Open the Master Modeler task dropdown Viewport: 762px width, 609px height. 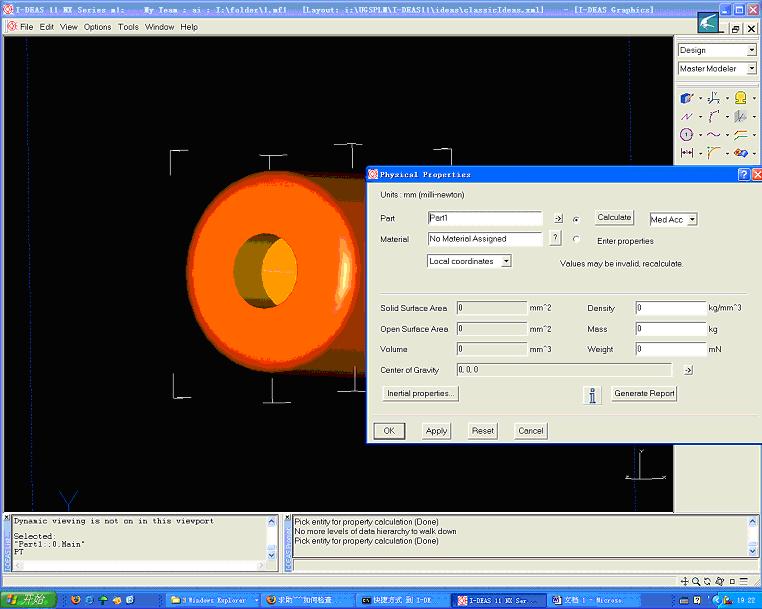click(x=717, y=69)
